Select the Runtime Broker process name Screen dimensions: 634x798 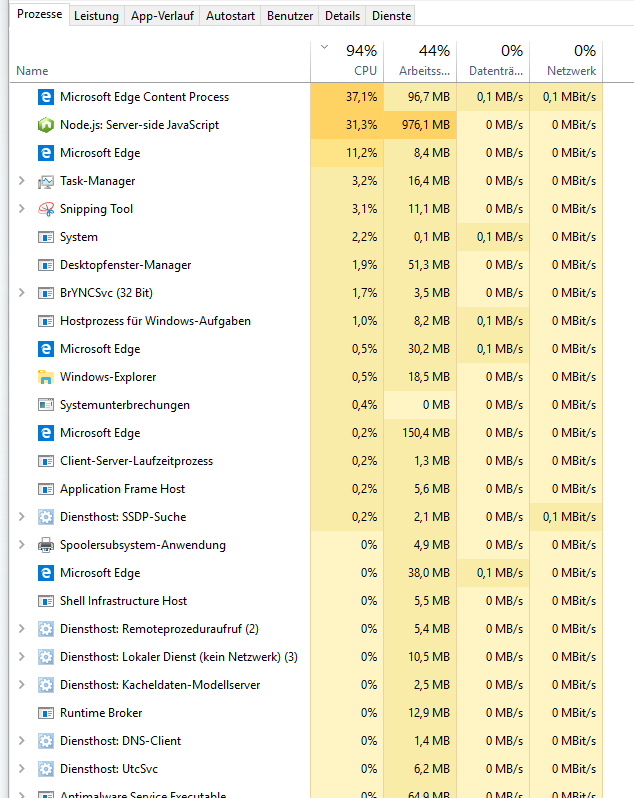click(101, 712)
